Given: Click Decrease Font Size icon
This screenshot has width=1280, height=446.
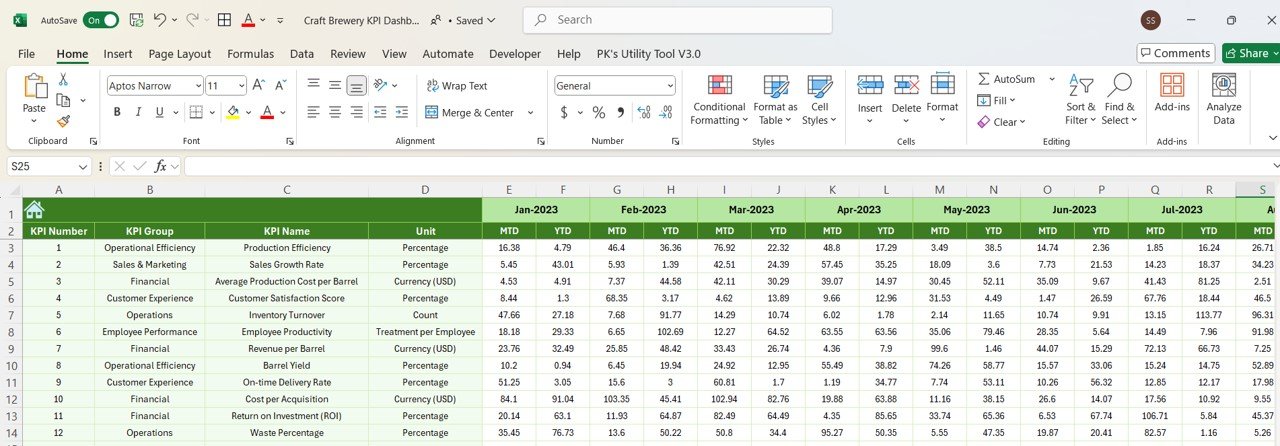Looking at the screenshot, I should 279,86.
